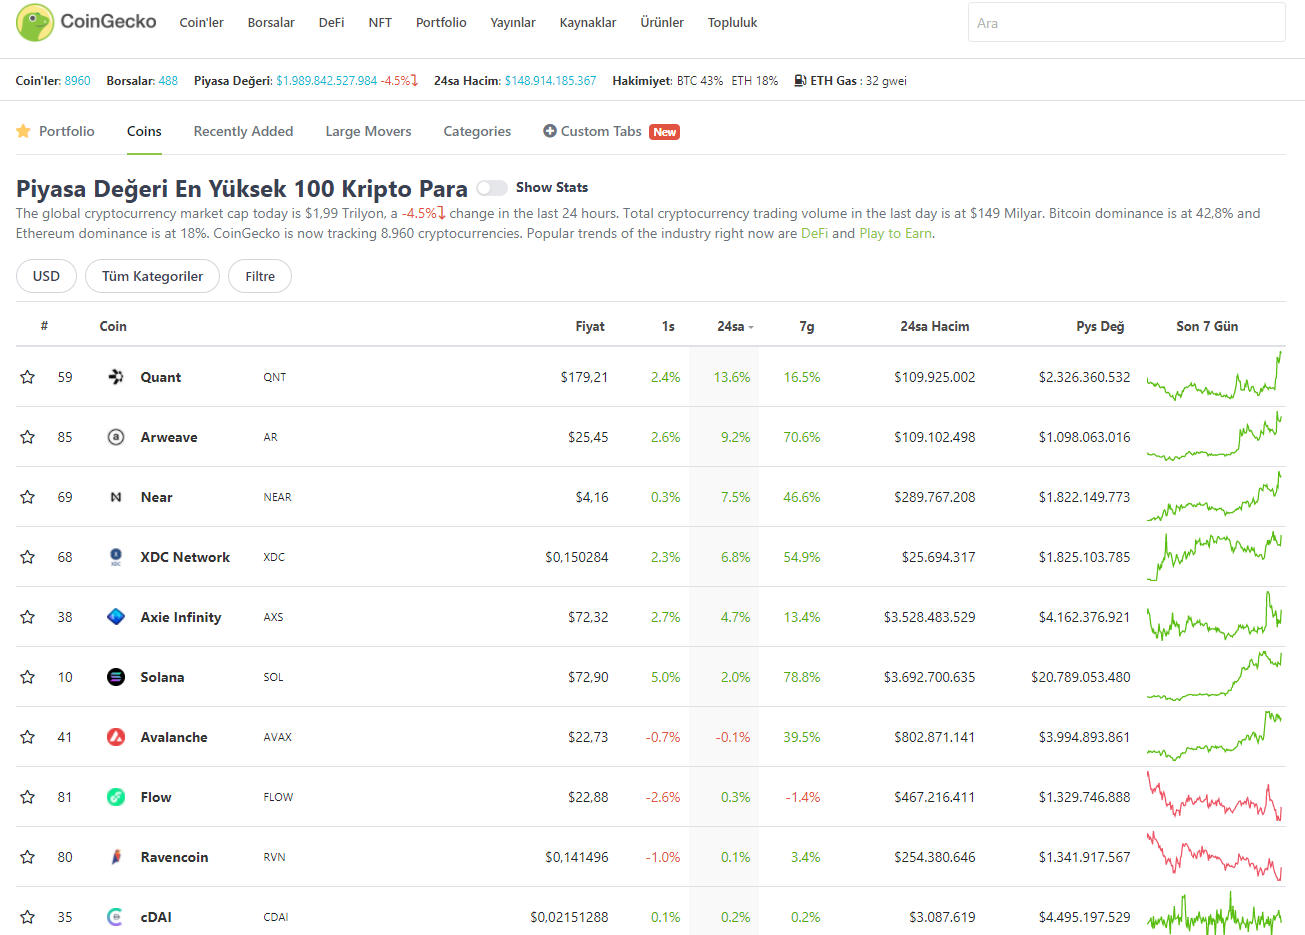
Task: Open the market cap value link
Action: (327, 81)
